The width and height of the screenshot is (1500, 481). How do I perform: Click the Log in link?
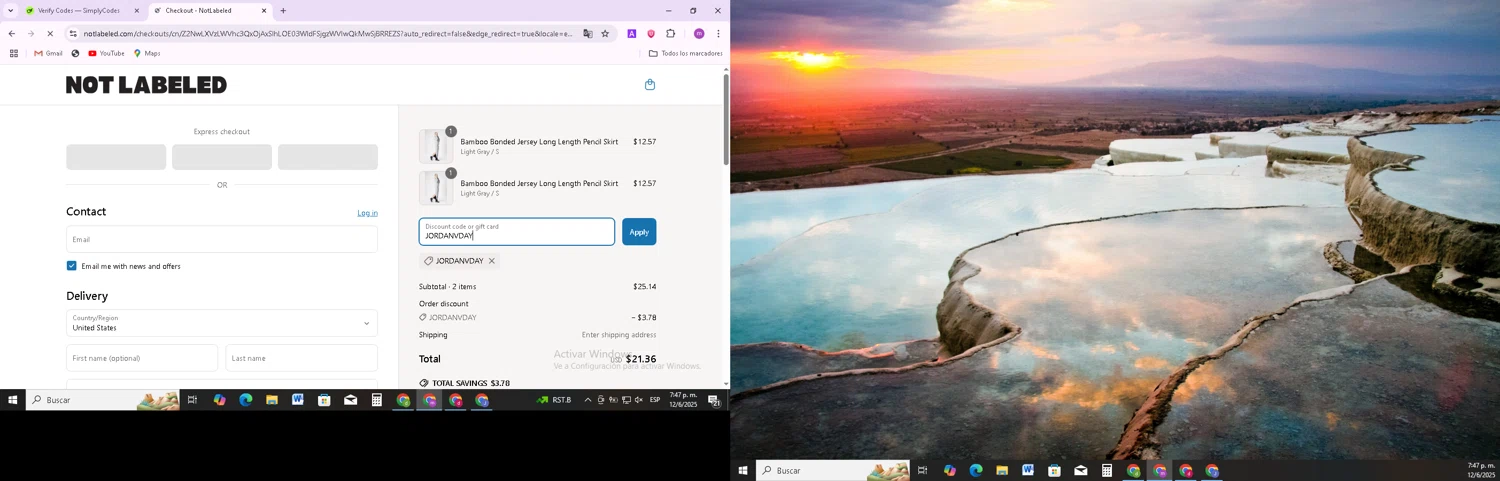(368, 213)
